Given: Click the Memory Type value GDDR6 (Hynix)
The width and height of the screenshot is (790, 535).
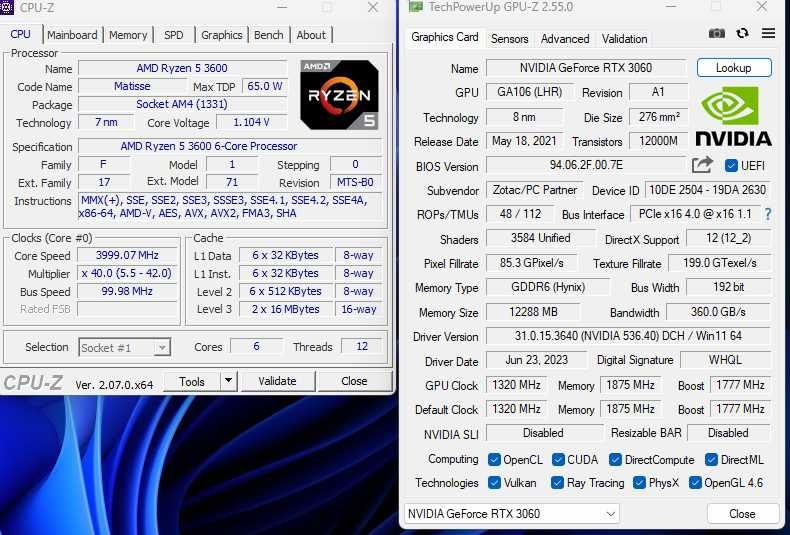Looking at the screenshot, I should coord(548,287).
